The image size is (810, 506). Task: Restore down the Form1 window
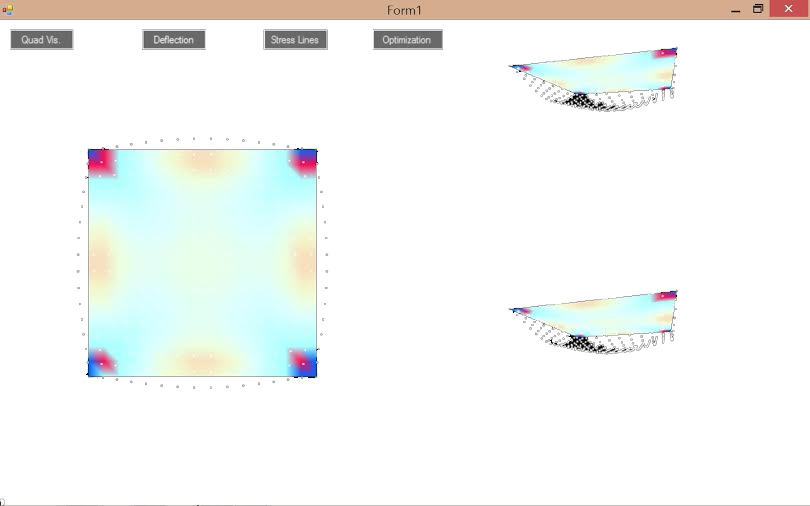(758, 9)
